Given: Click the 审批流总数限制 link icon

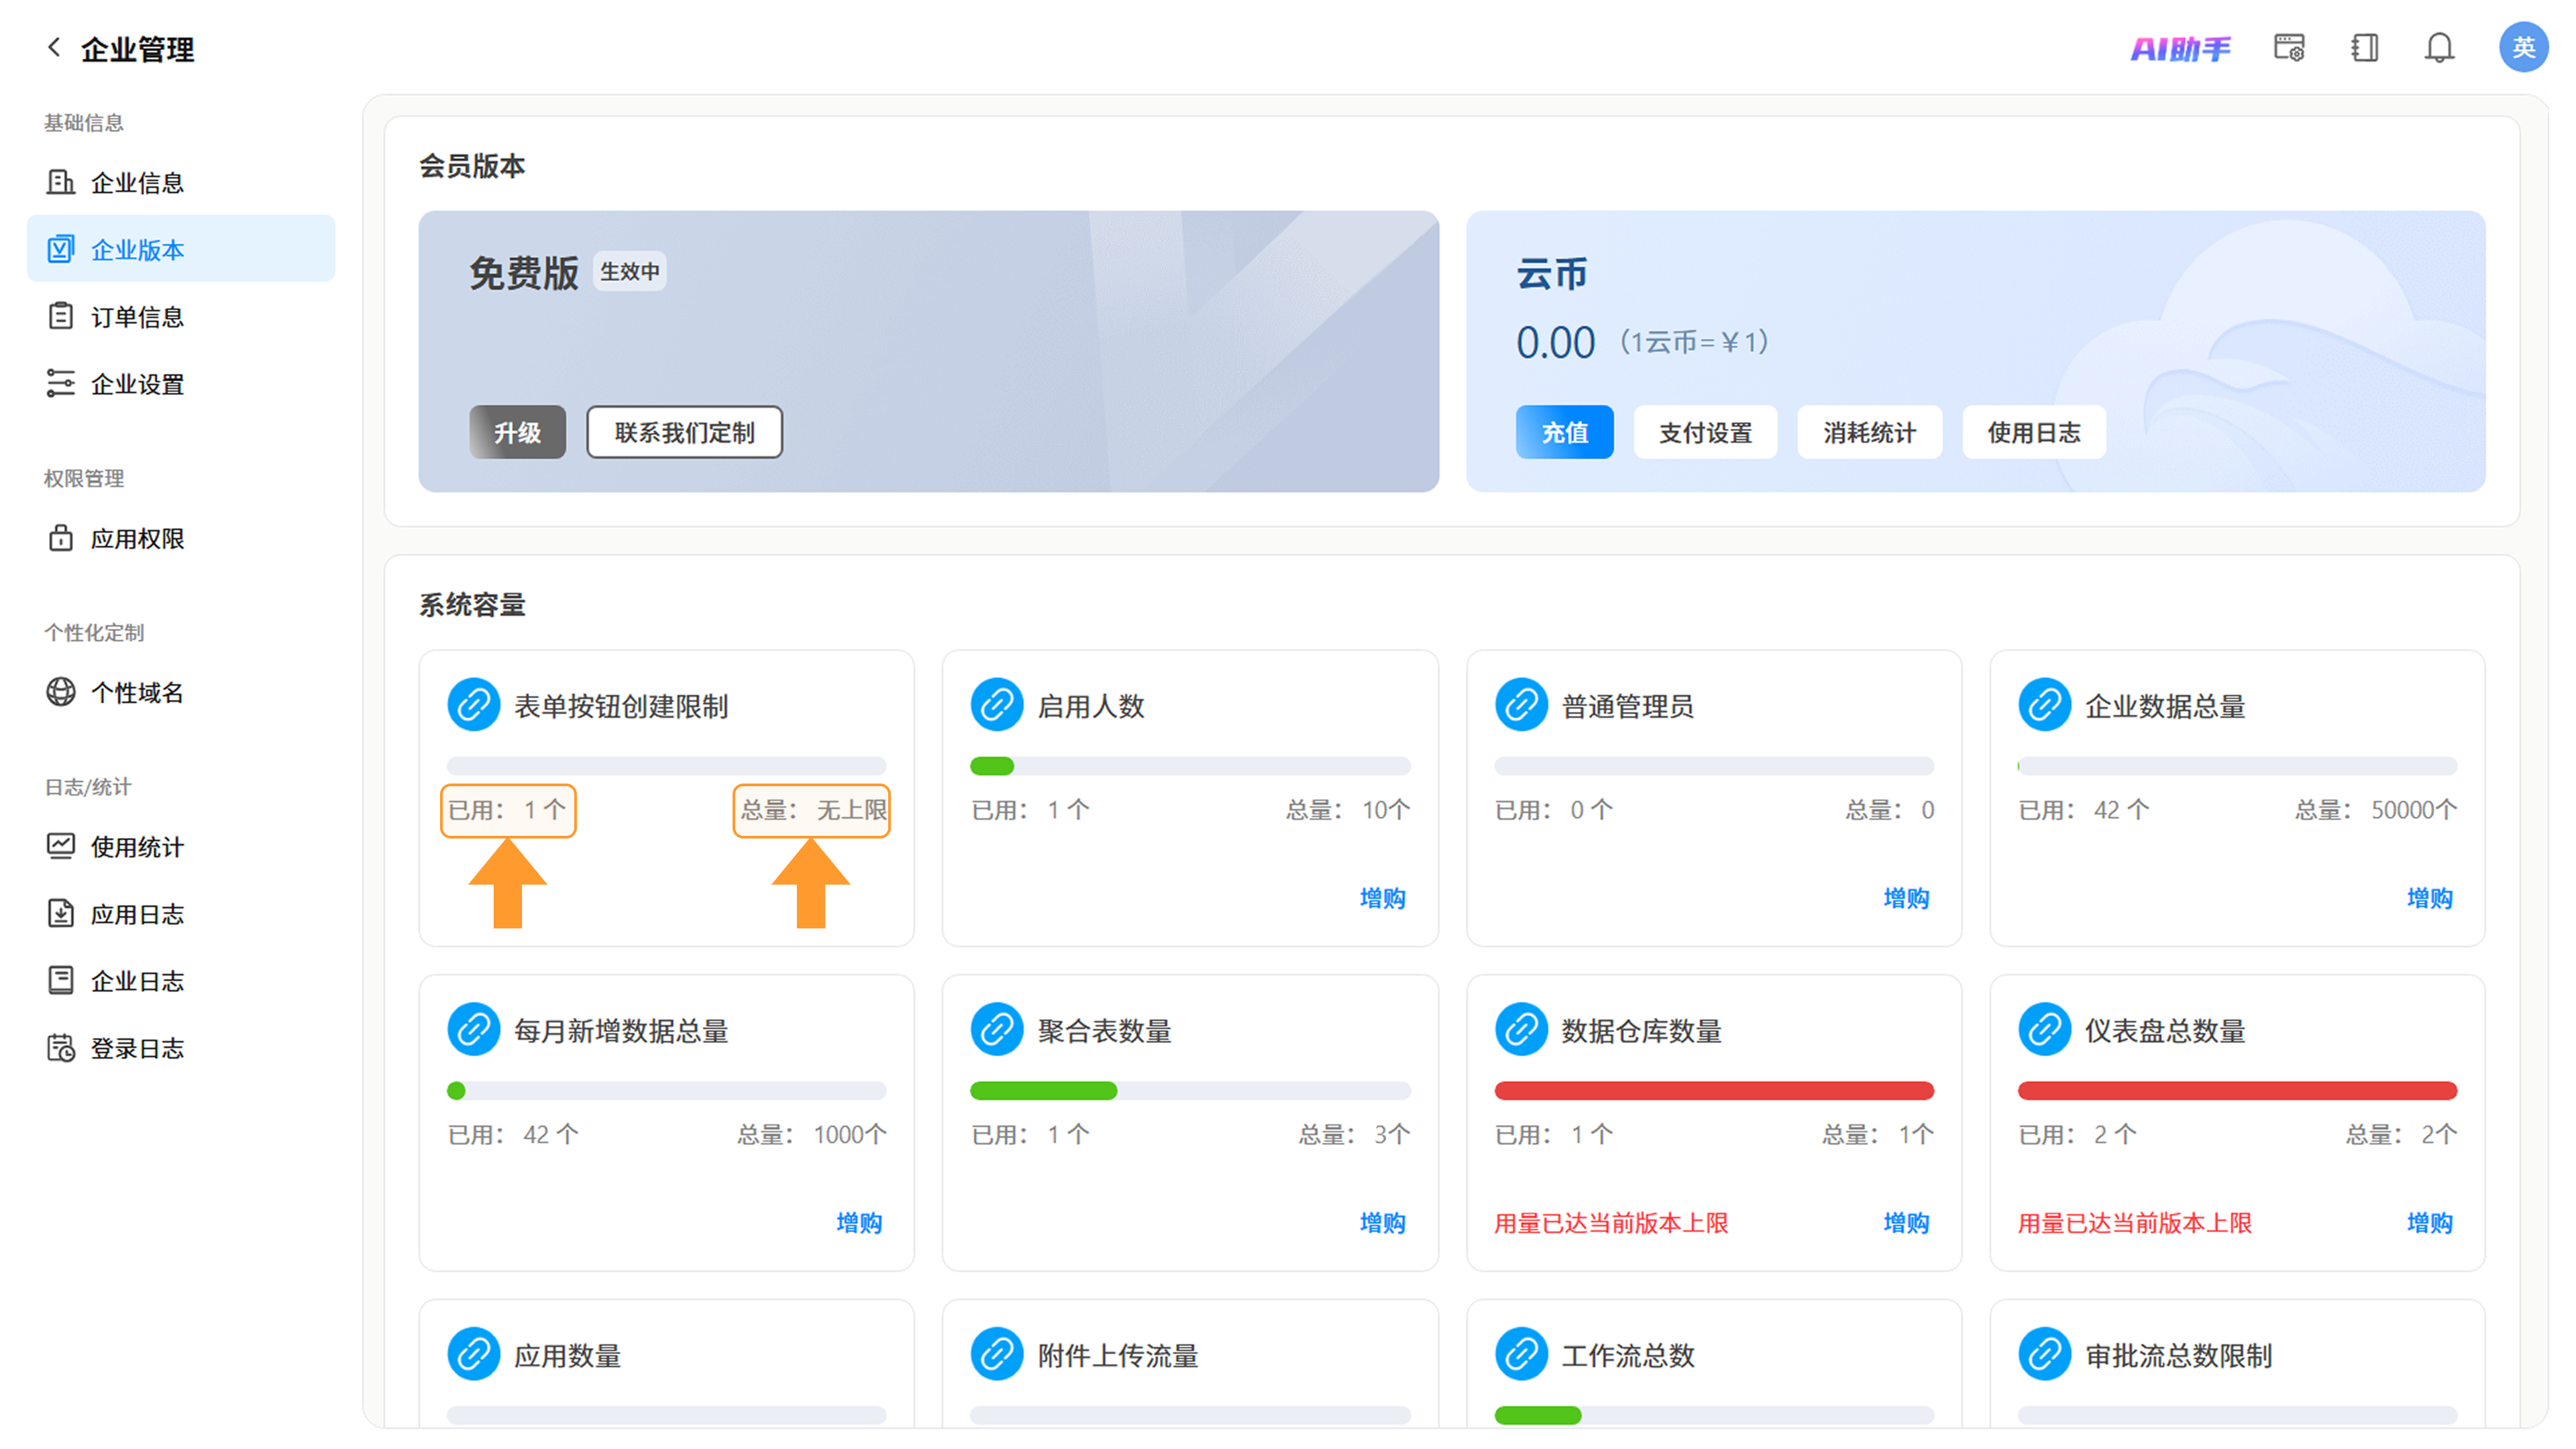Looking at the screenshot, I should click(x=2045, y=1354).
